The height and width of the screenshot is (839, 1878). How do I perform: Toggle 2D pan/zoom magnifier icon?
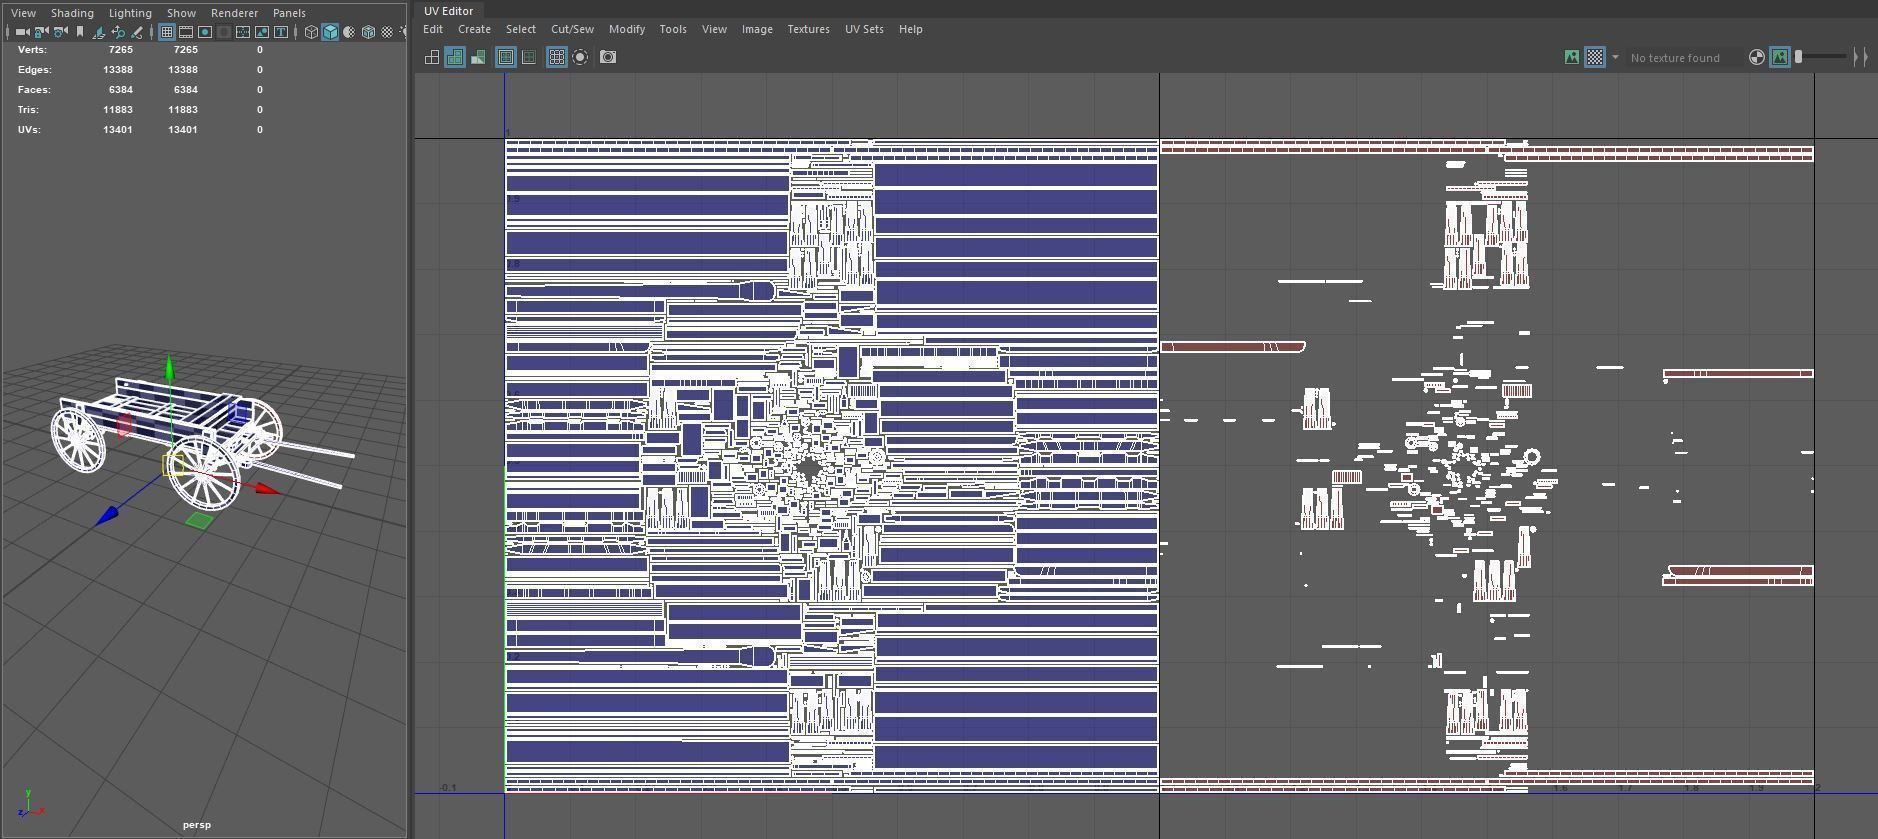coord(118,32)
